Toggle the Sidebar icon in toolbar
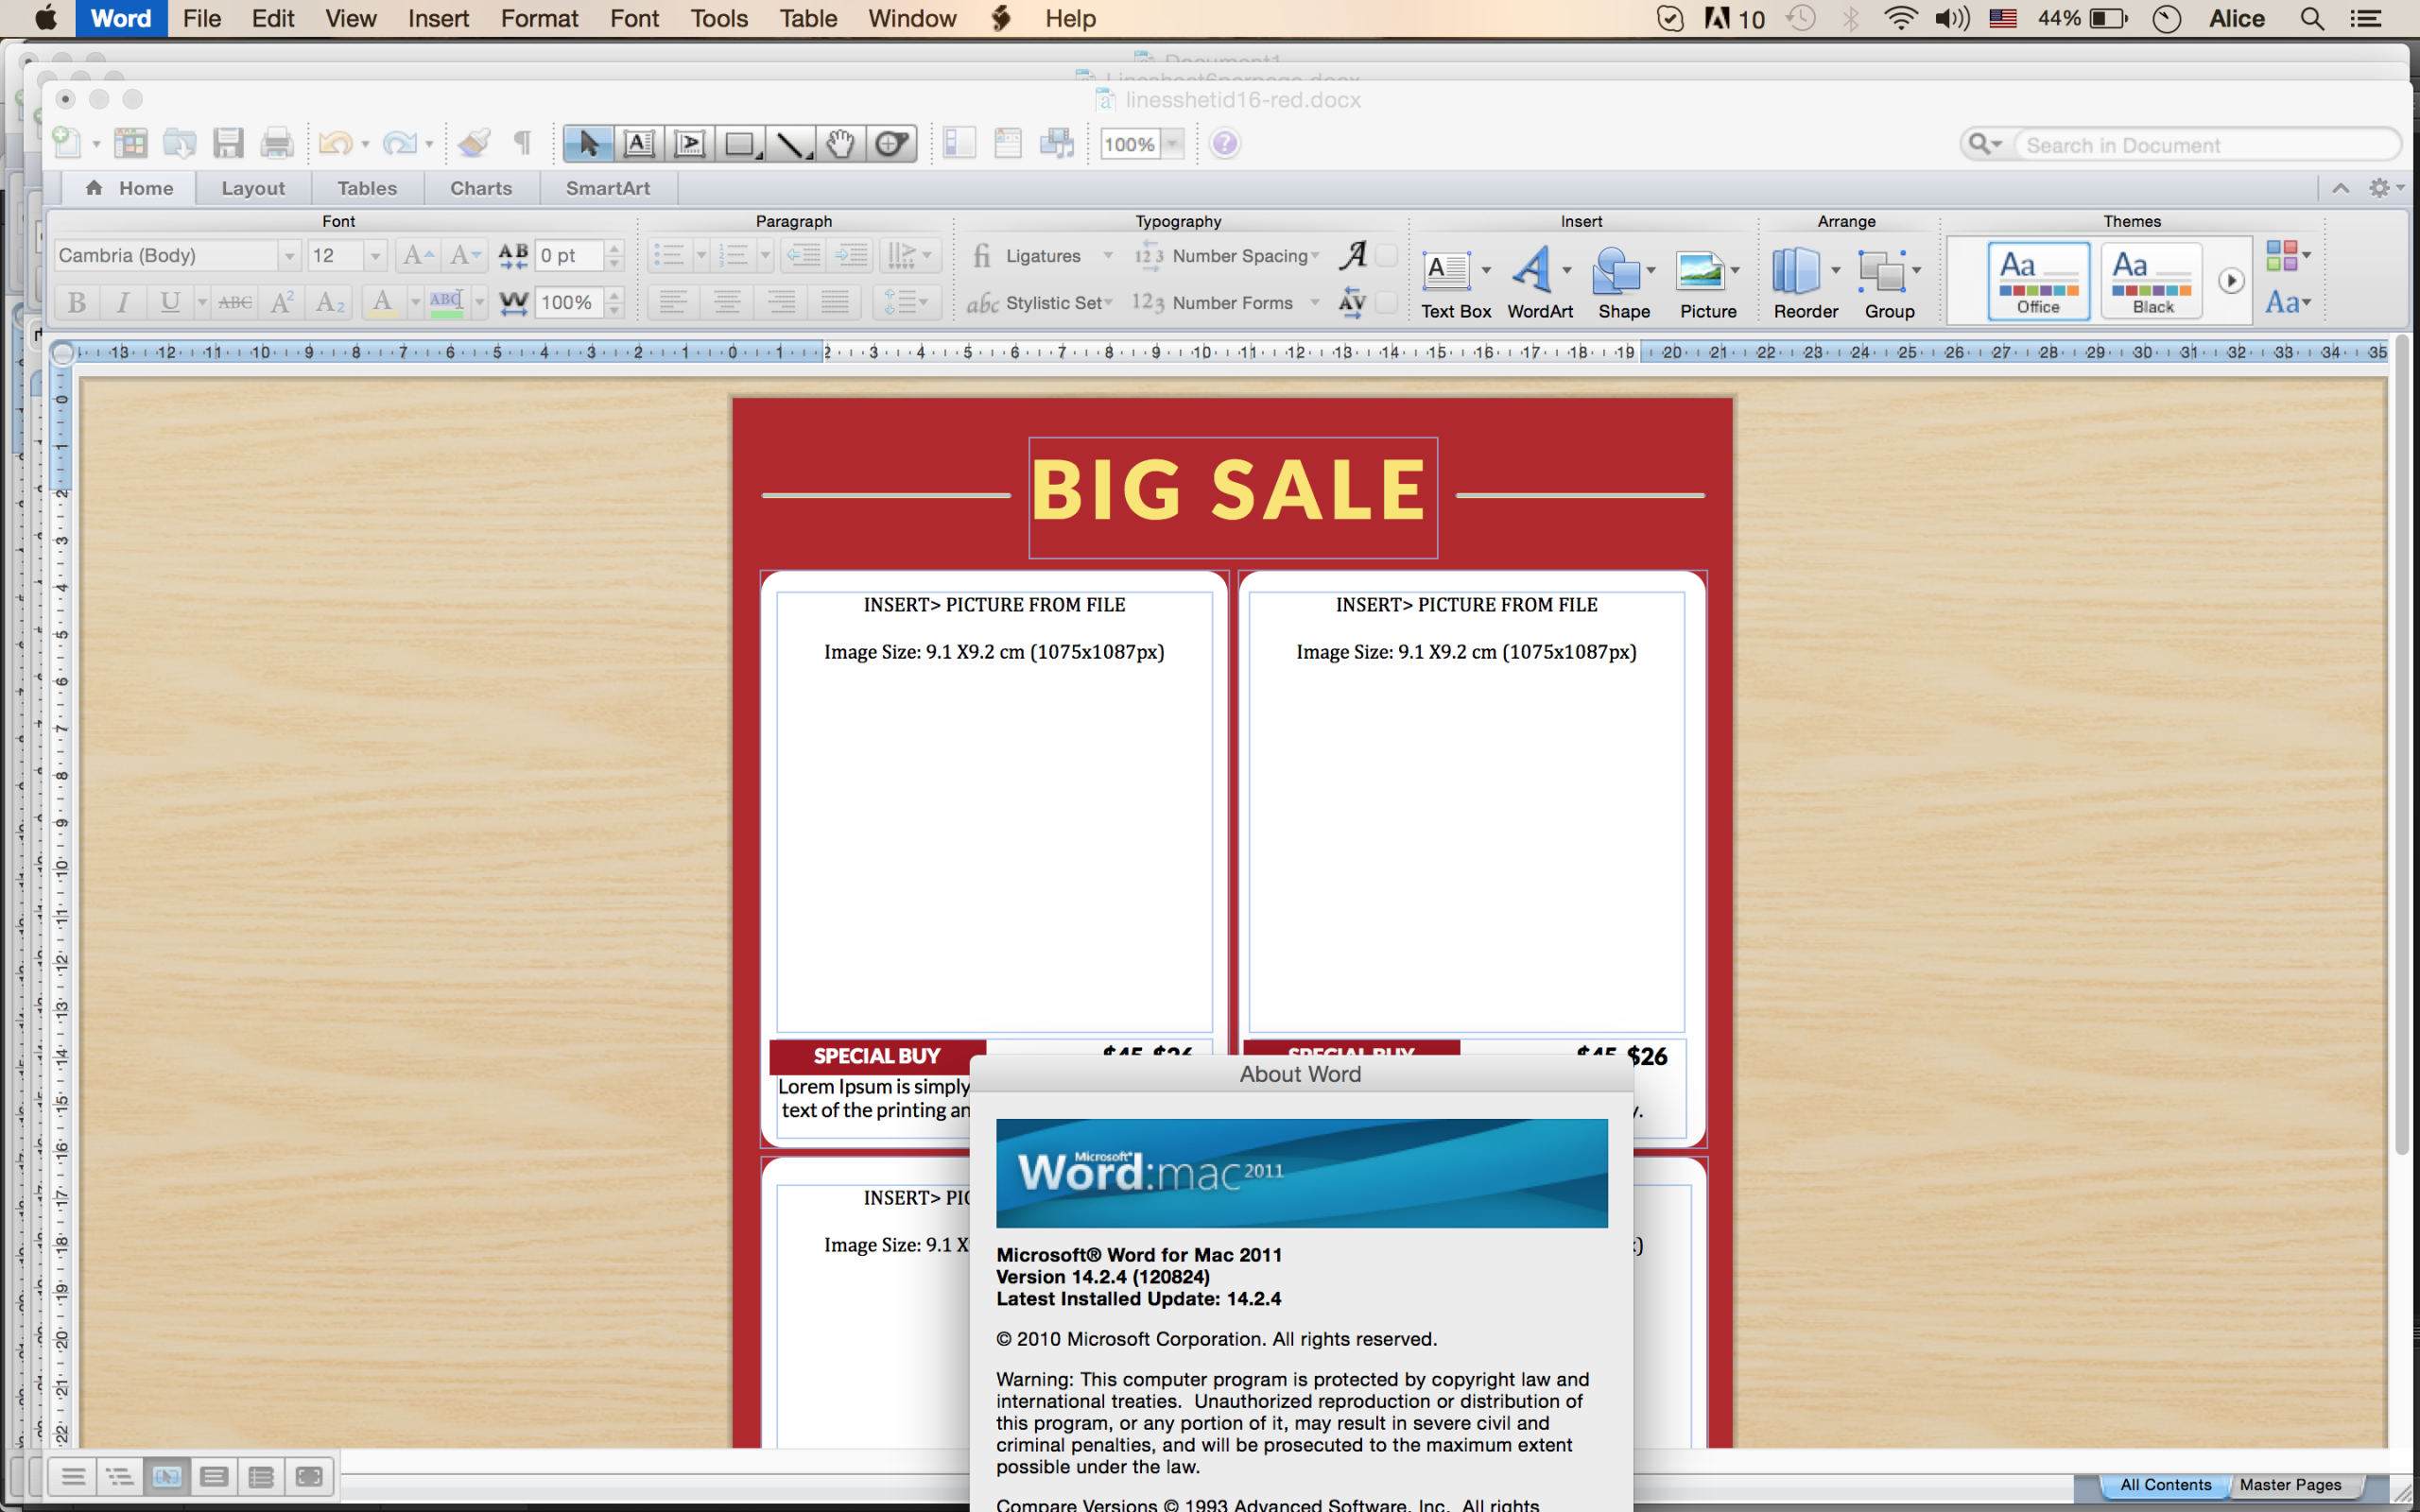Image resolution: width=2420 pixels, height=1512 pixels. click(959, 144)
